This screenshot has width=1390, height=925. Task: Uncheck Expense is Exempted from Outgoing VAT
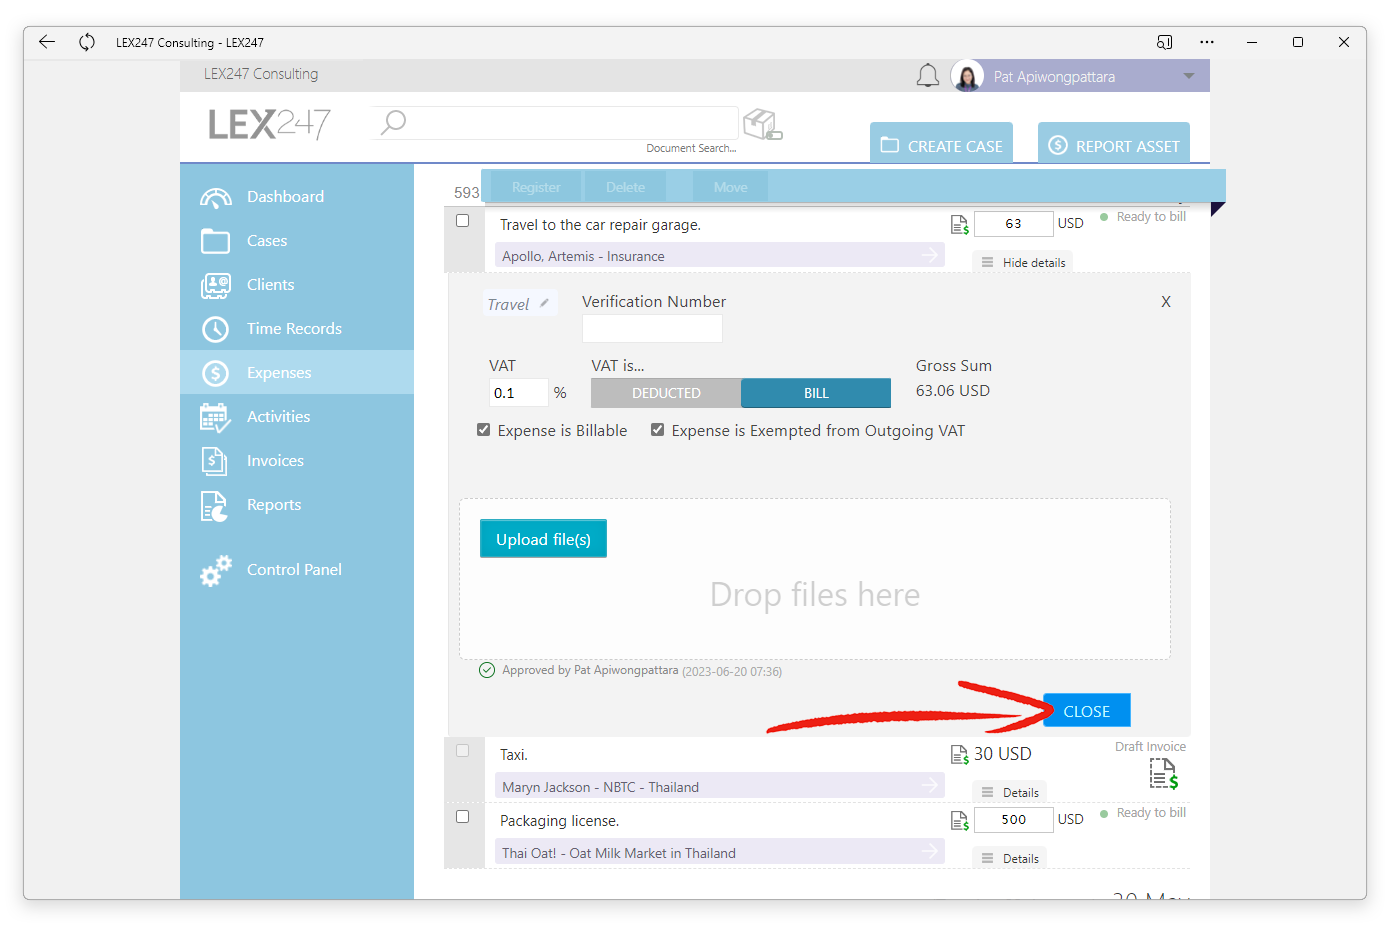click(658, 430)
